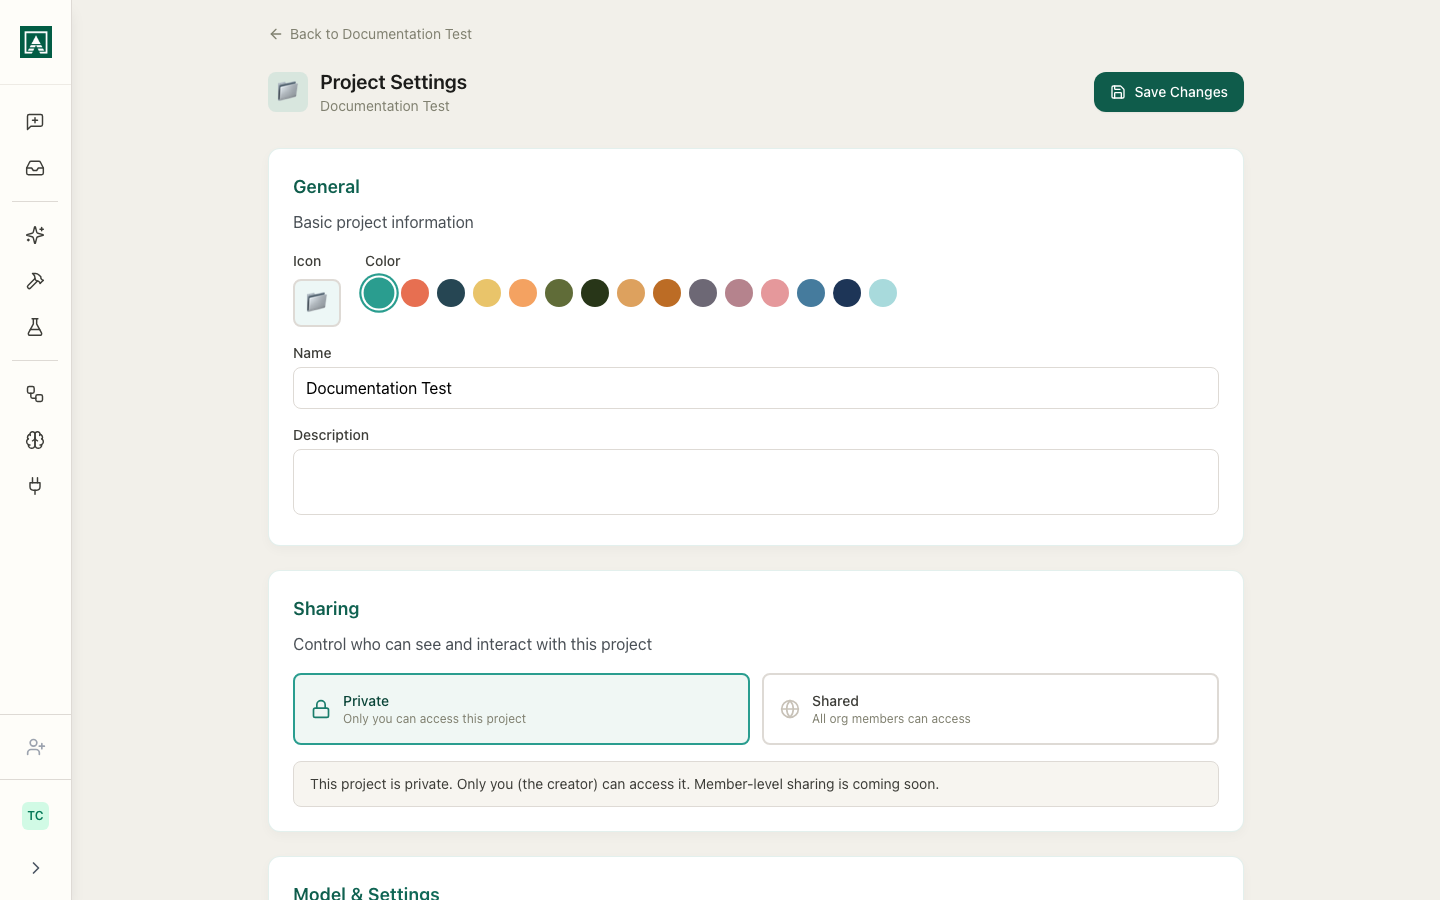Click the brain icon in the sidebar
The height and width of the screenshot is (900, 1440).
35,440
